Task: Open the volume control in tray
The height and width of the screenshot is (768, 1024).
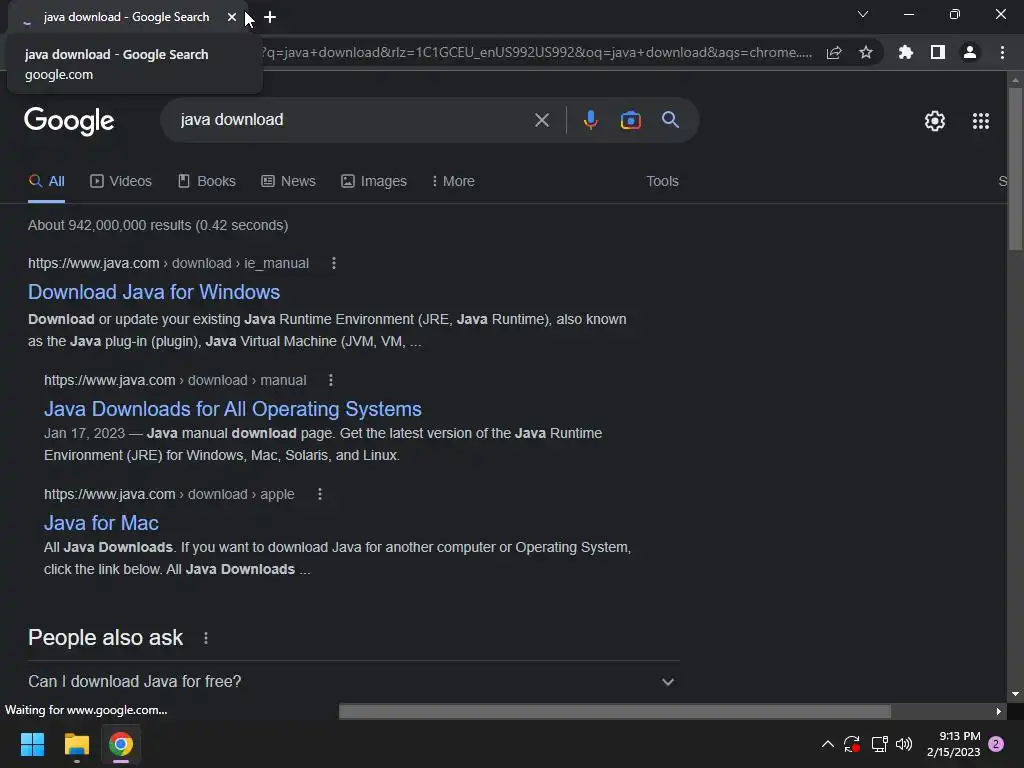Action: click(904, 744)
